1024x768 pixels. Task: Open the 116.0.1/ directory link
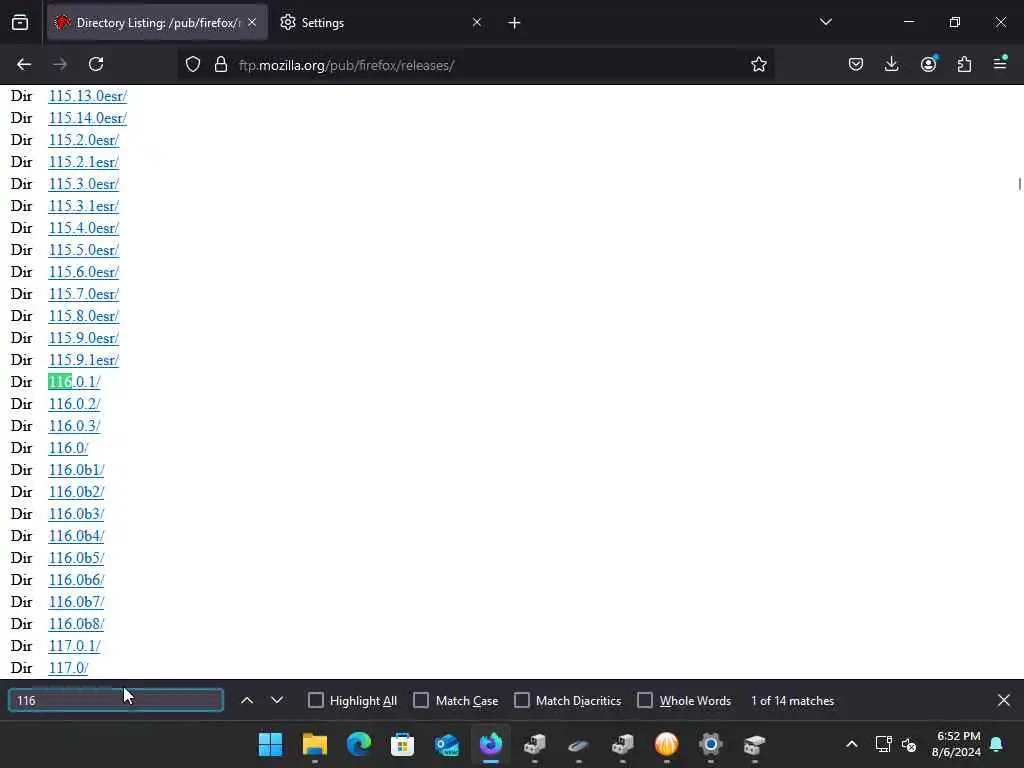point(74,381)
